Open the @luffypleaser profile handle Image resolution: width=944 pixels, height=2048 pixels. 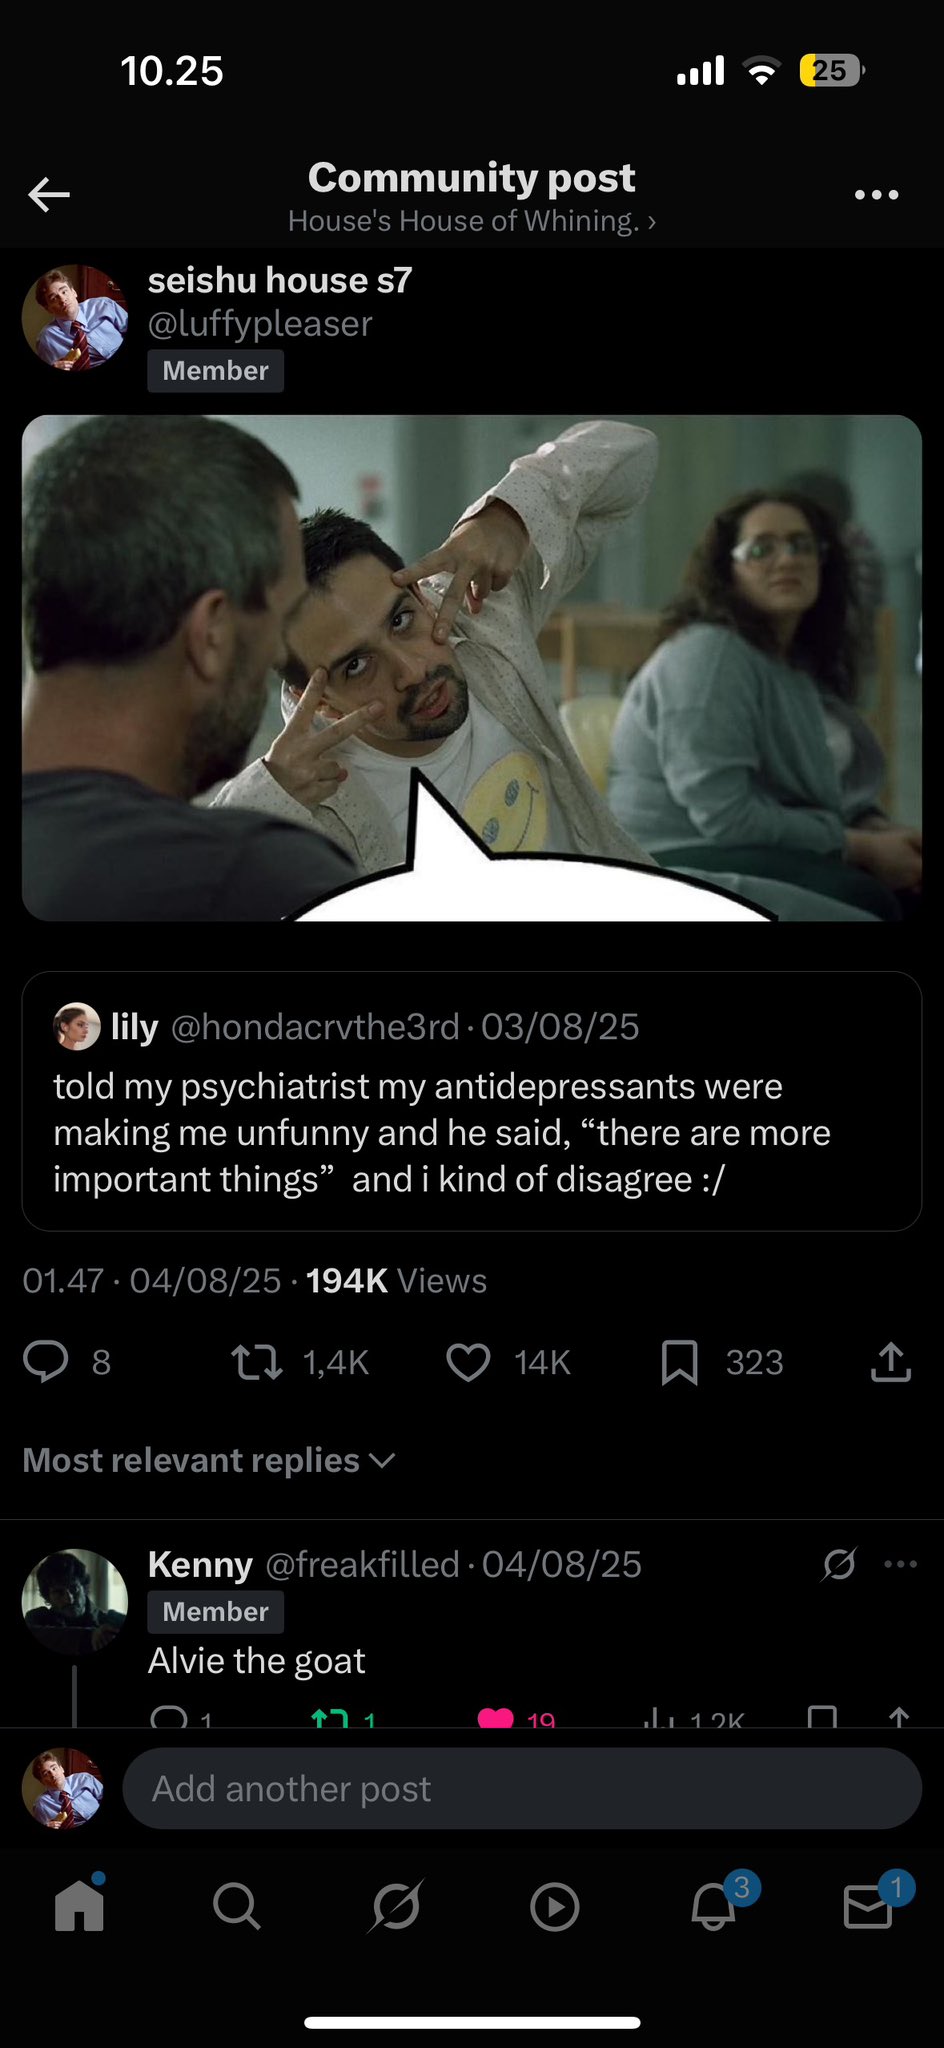(260, 324)
